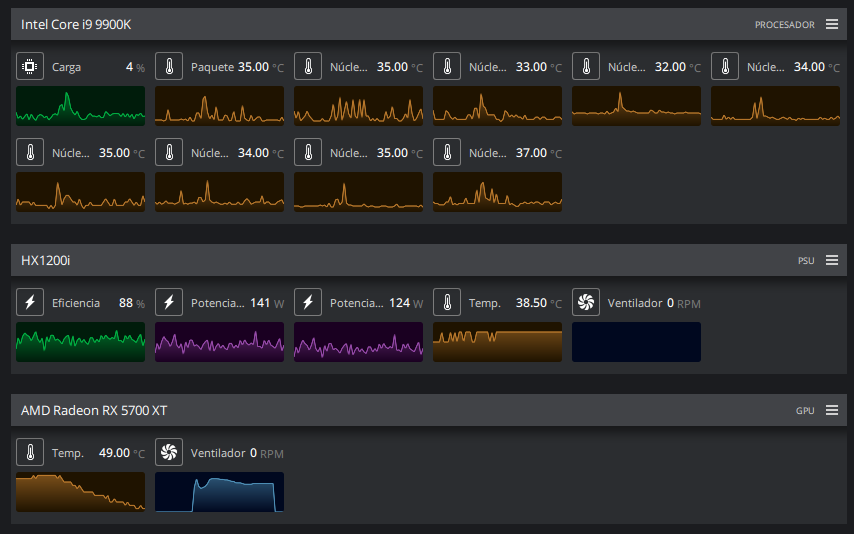
Task: Click the AMD Radeon RX 5700 XT title
Action: (94, 410)
